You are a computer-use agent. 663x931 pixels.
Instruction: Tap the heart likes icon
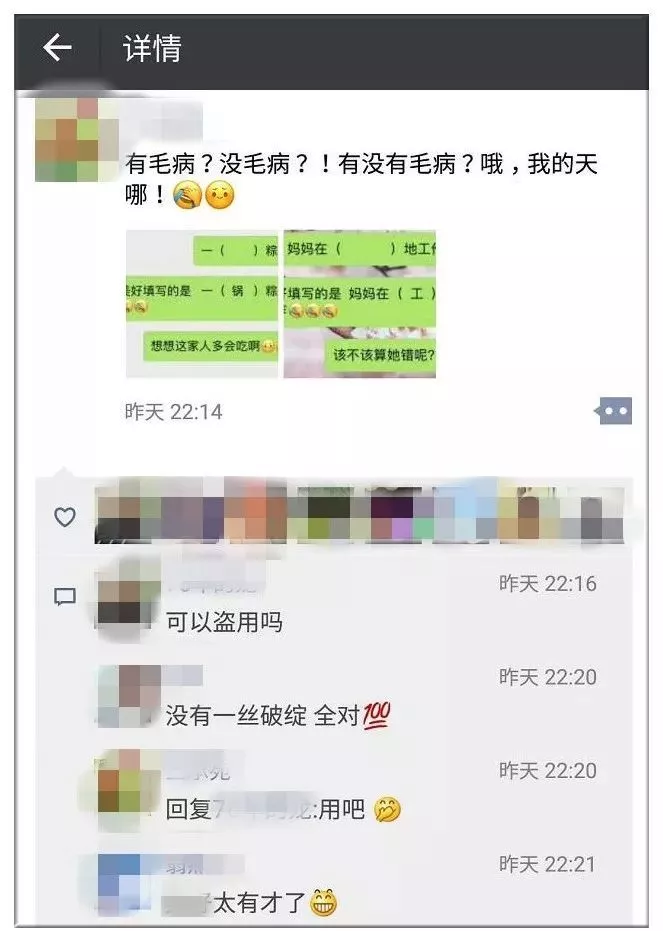coord(65,517)
